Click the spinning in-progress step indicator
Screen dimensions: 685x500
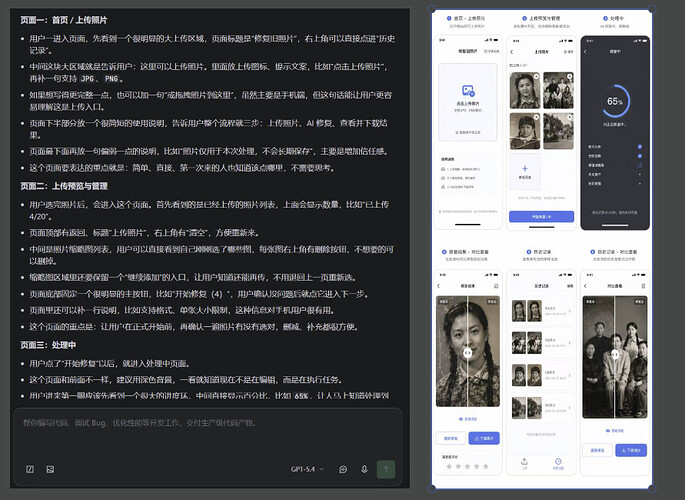(x=640, y=165)
